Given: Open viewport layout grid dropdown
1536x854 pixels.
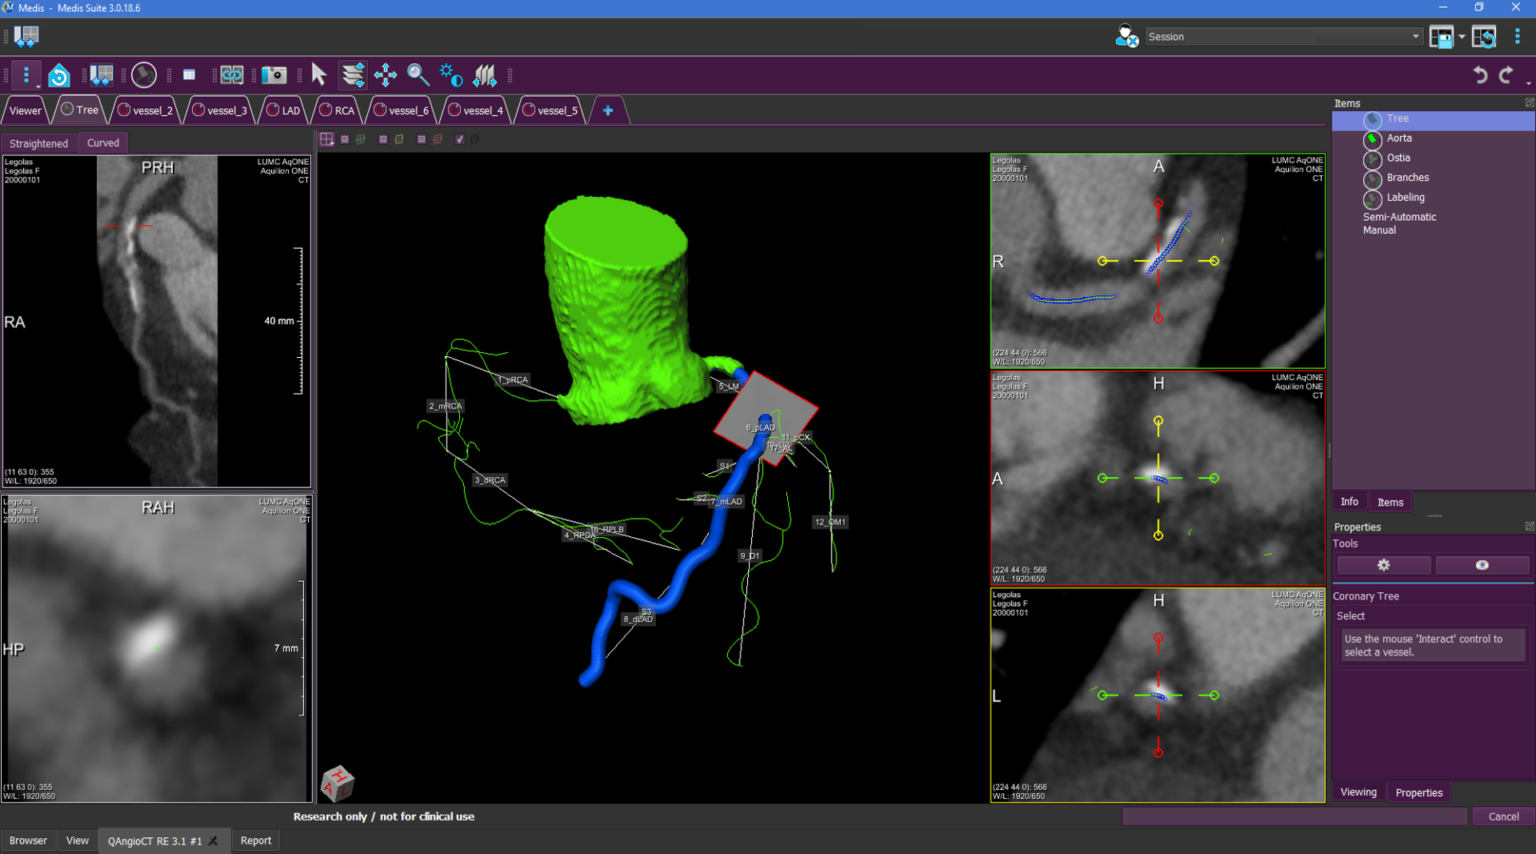Looking at the screenshot, I should (327, 139).
